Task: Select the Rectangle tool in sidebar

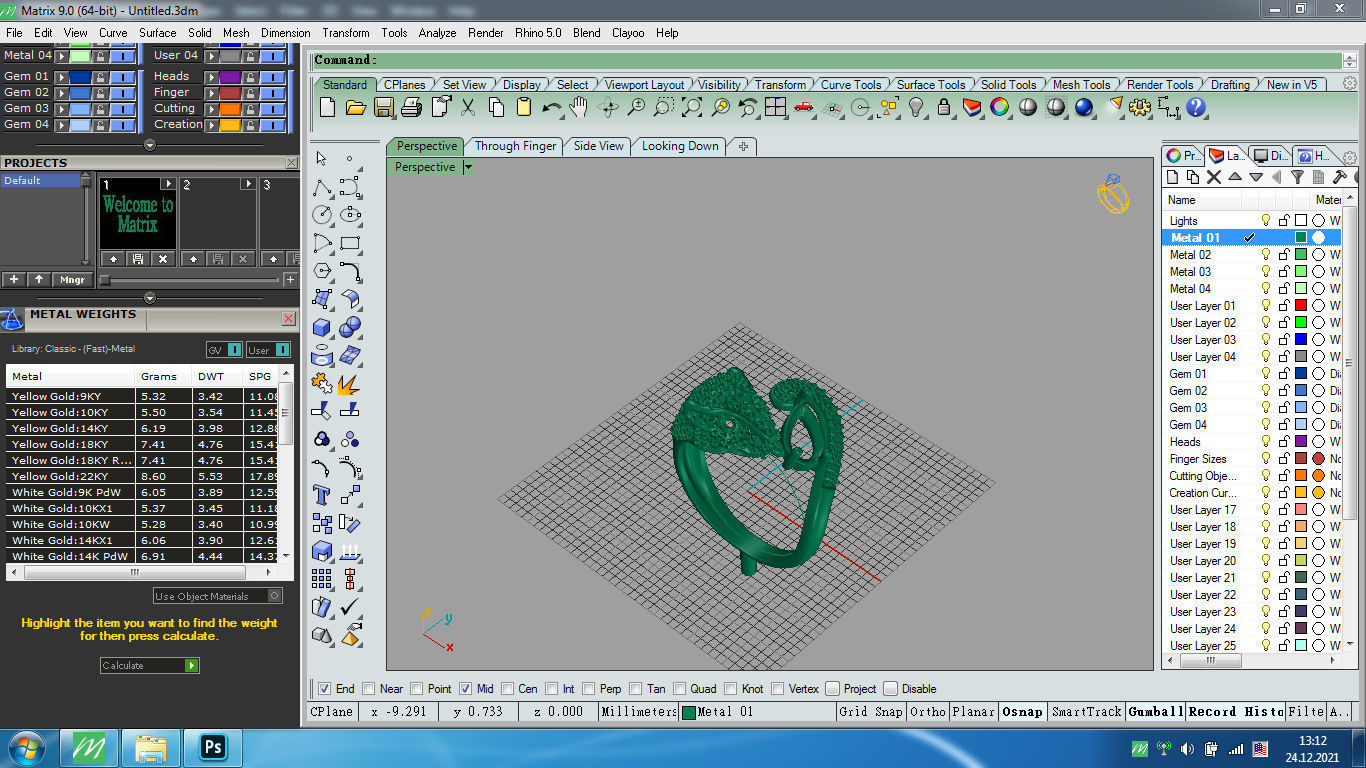Action: click(350, 242)
